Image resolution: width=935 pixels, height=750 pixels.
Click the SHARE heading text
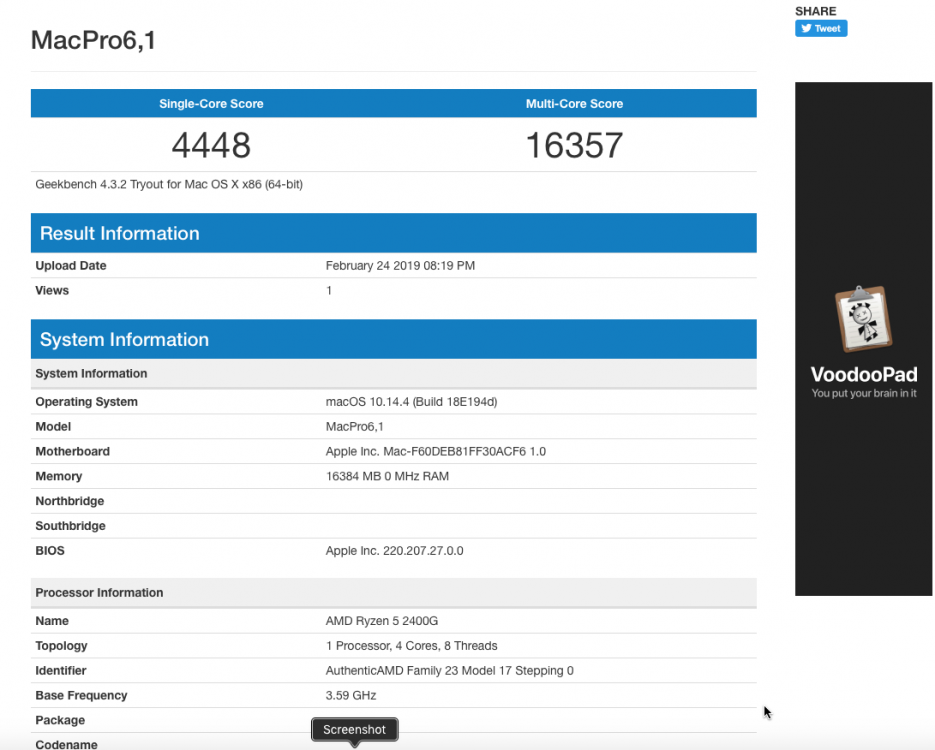815,11
